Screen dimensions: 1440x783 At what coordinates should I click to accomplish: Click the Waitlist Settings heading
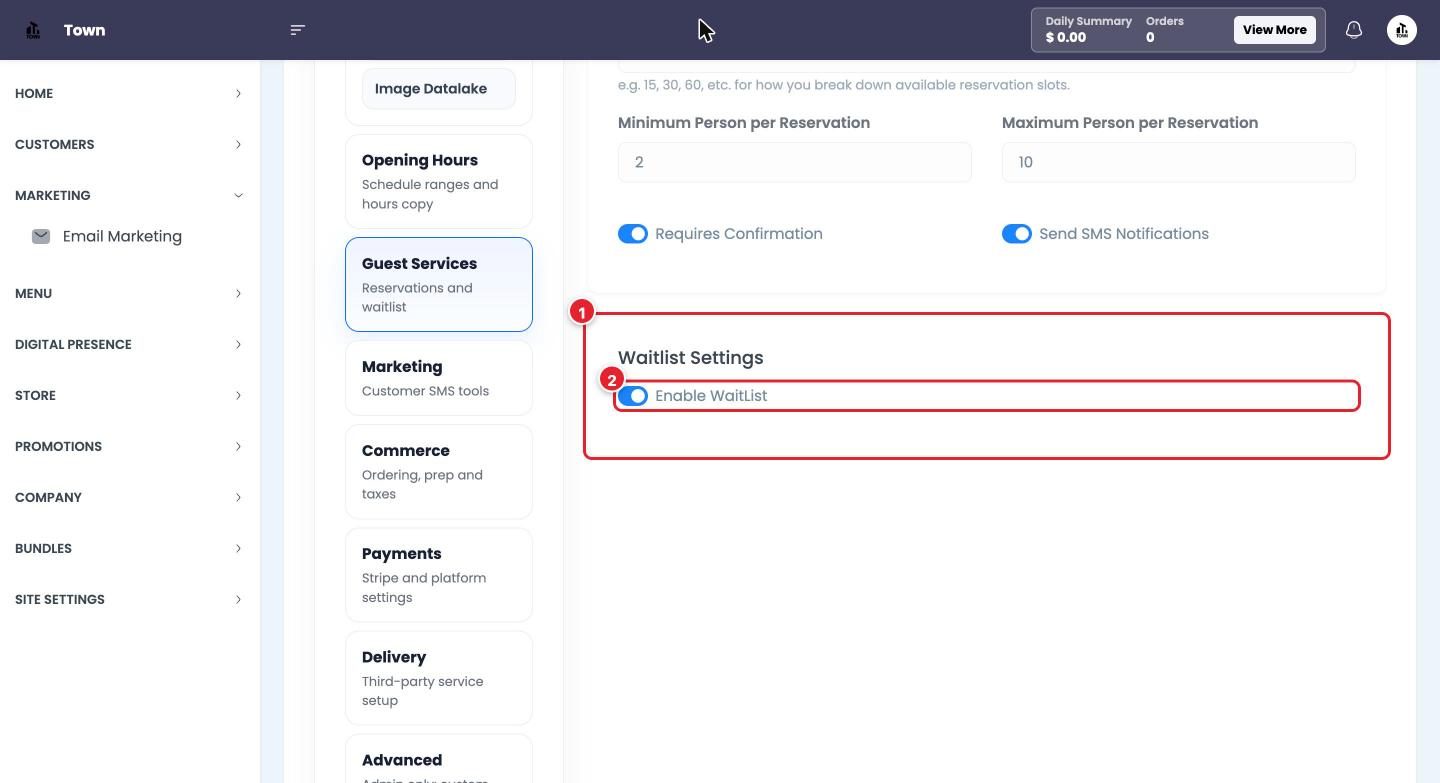(x=690, y=358)
